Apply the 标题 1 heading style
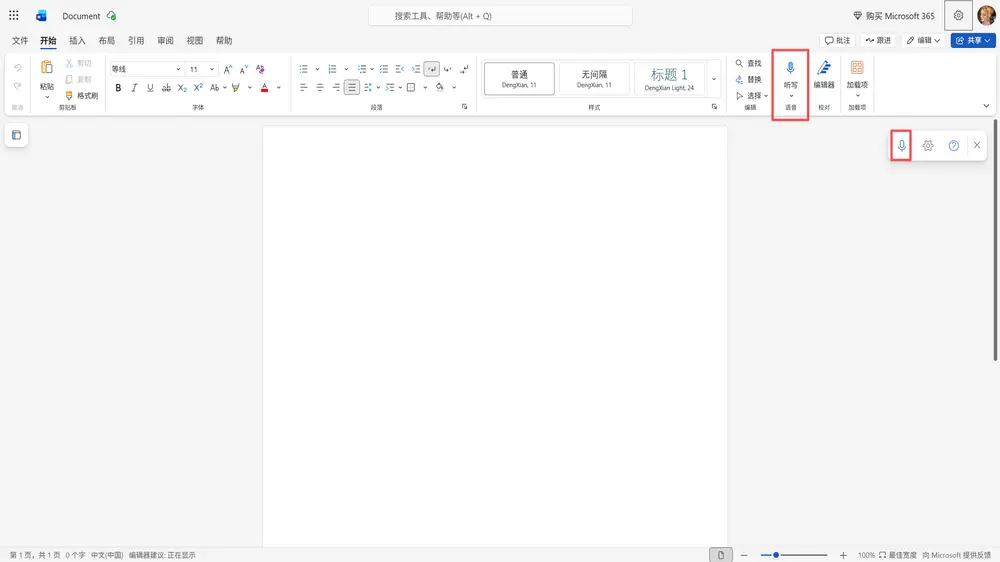The width and height of the screenshot is (1000, 562). [669, 78]
